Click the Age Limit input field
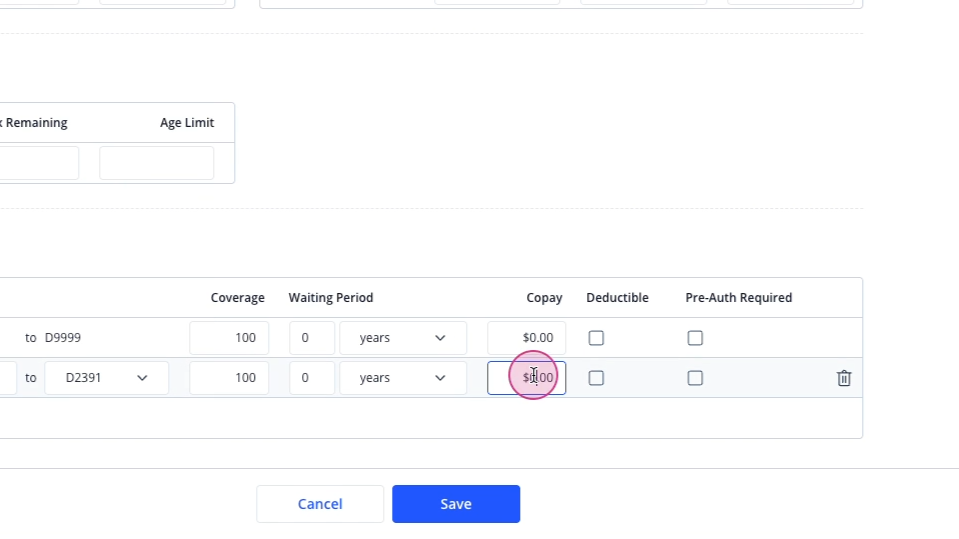 click(x=157, y=163)
